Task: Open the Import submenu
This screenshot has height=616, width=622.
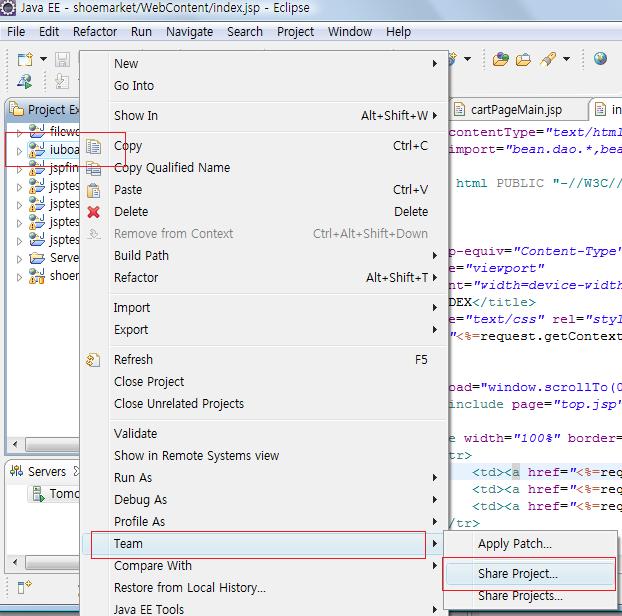Action: 264,308
